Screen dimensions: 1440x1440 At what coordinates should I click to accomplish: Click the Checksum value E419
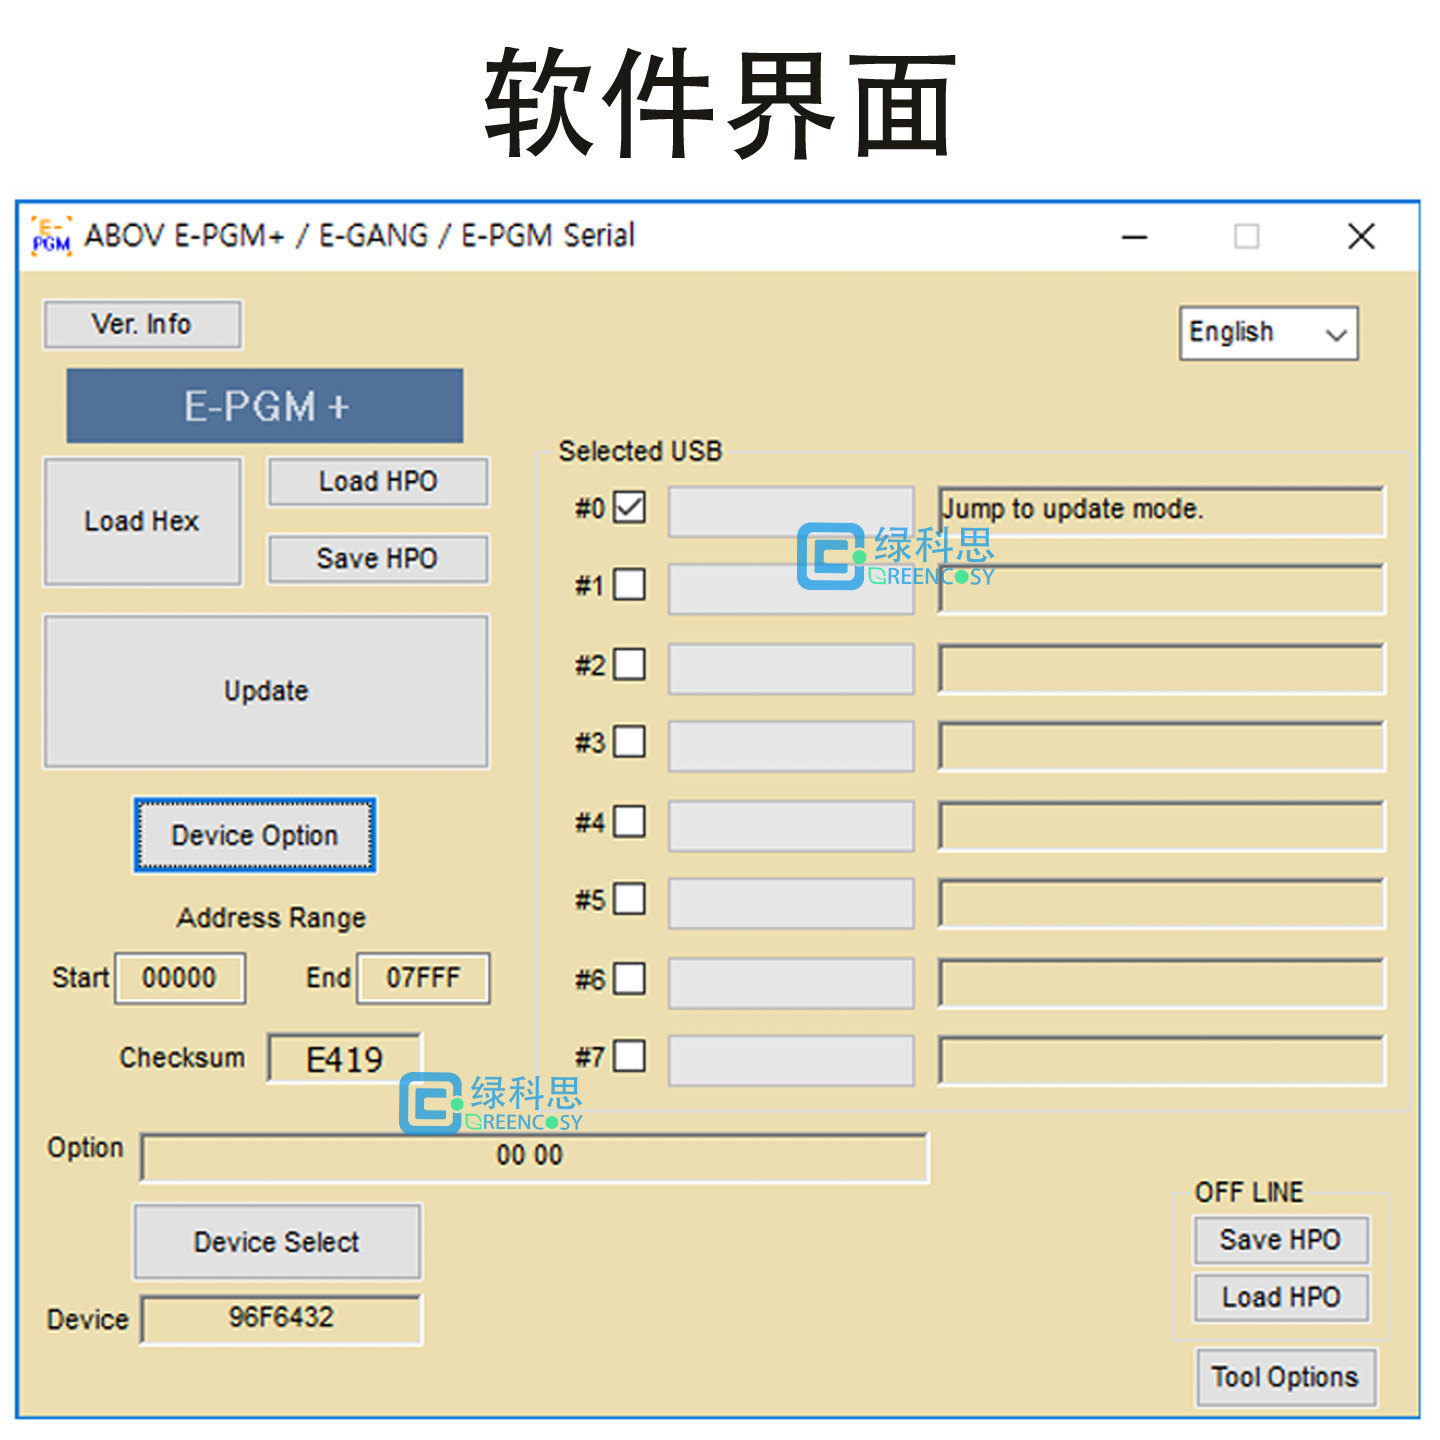coord(345,1059)
